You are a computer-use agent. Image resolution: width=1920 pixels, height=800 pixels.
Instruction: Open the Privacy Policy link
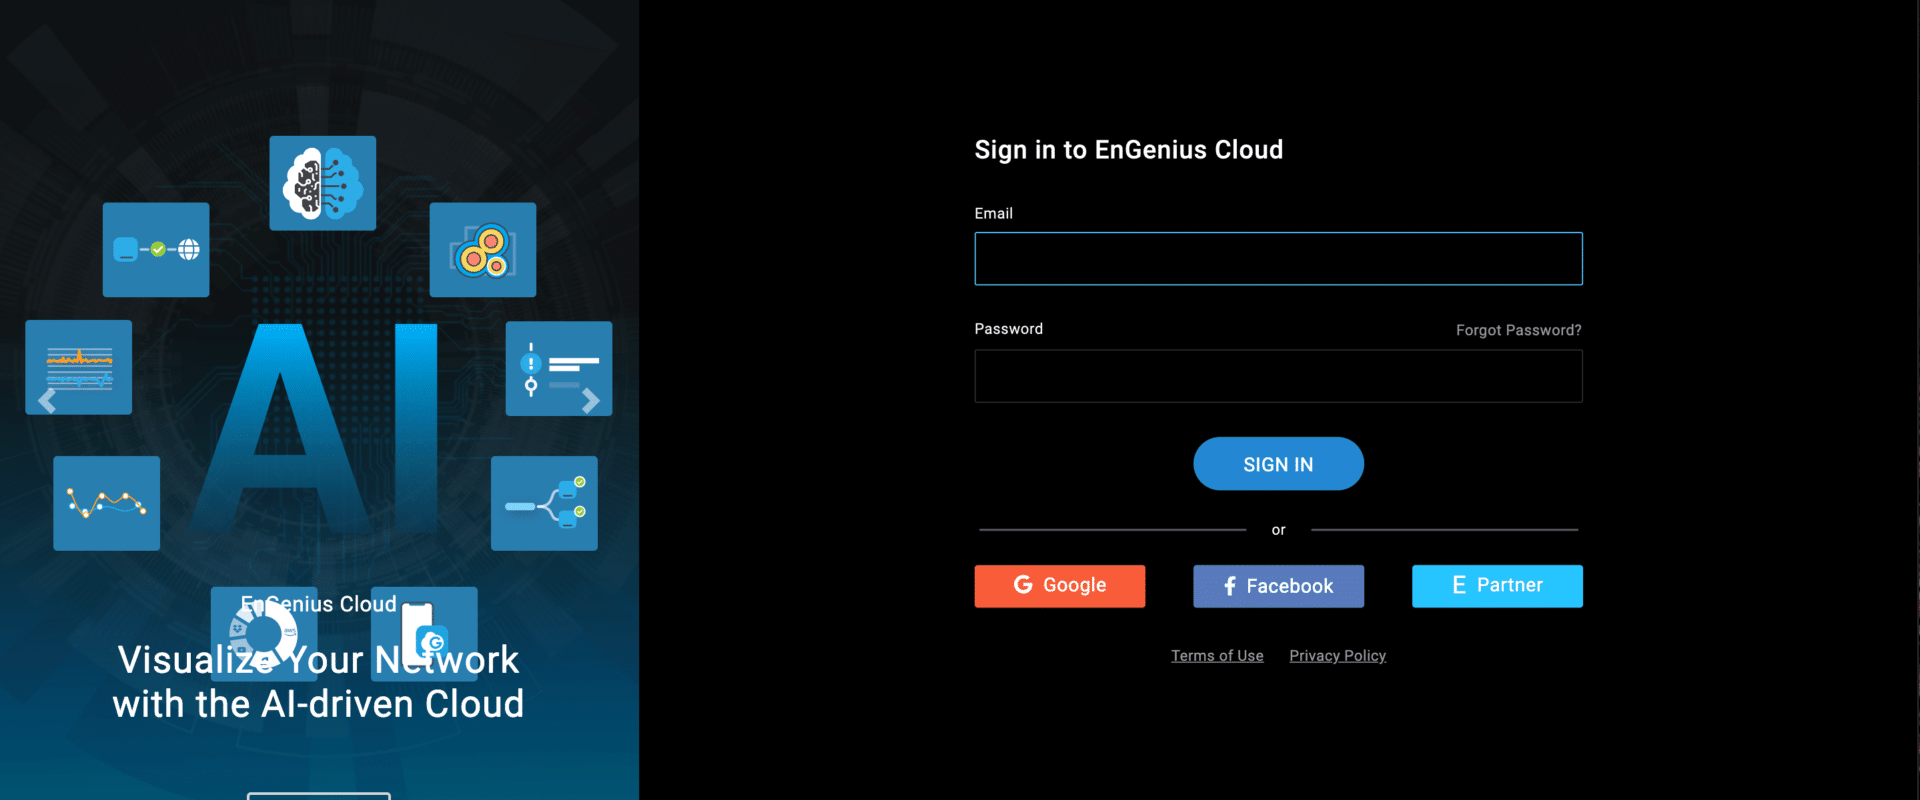(x=1337, y=656)
